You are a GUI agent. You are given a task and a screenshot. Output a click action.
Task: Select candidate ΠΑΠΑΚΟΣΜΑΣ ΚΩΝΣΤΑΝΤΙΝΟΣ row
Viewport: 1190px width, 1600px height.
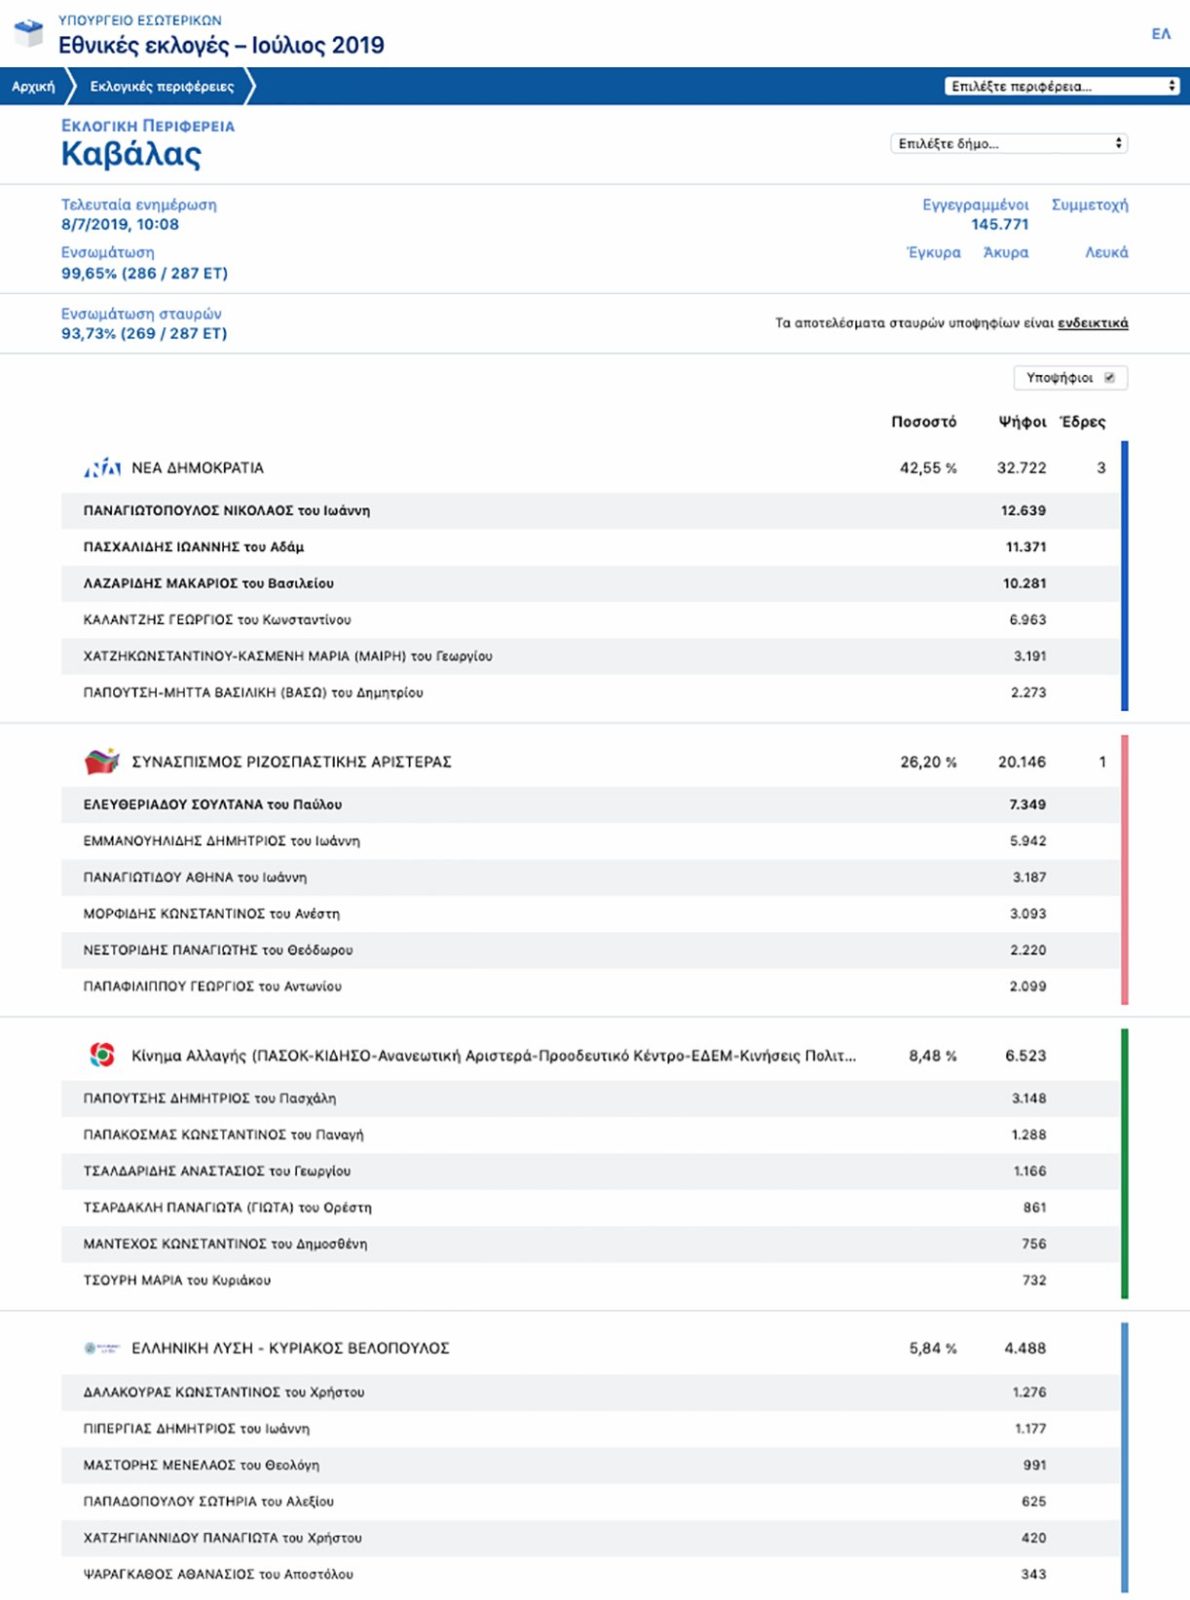point(590,1135)
